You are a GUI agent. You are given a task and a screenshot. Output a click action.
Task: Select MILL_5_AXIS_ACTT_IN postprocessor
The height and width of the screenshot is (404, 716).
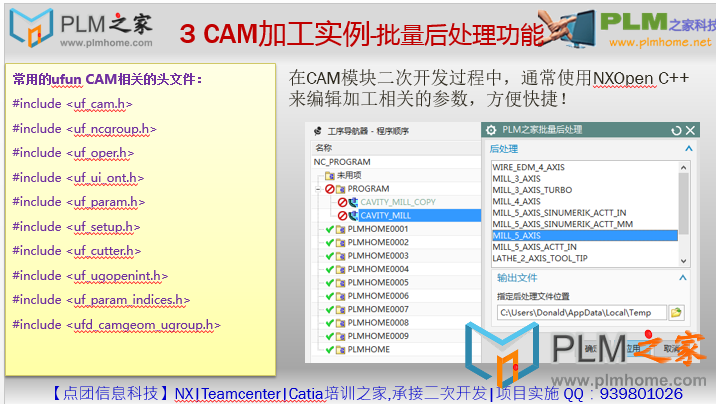point(534,247)
